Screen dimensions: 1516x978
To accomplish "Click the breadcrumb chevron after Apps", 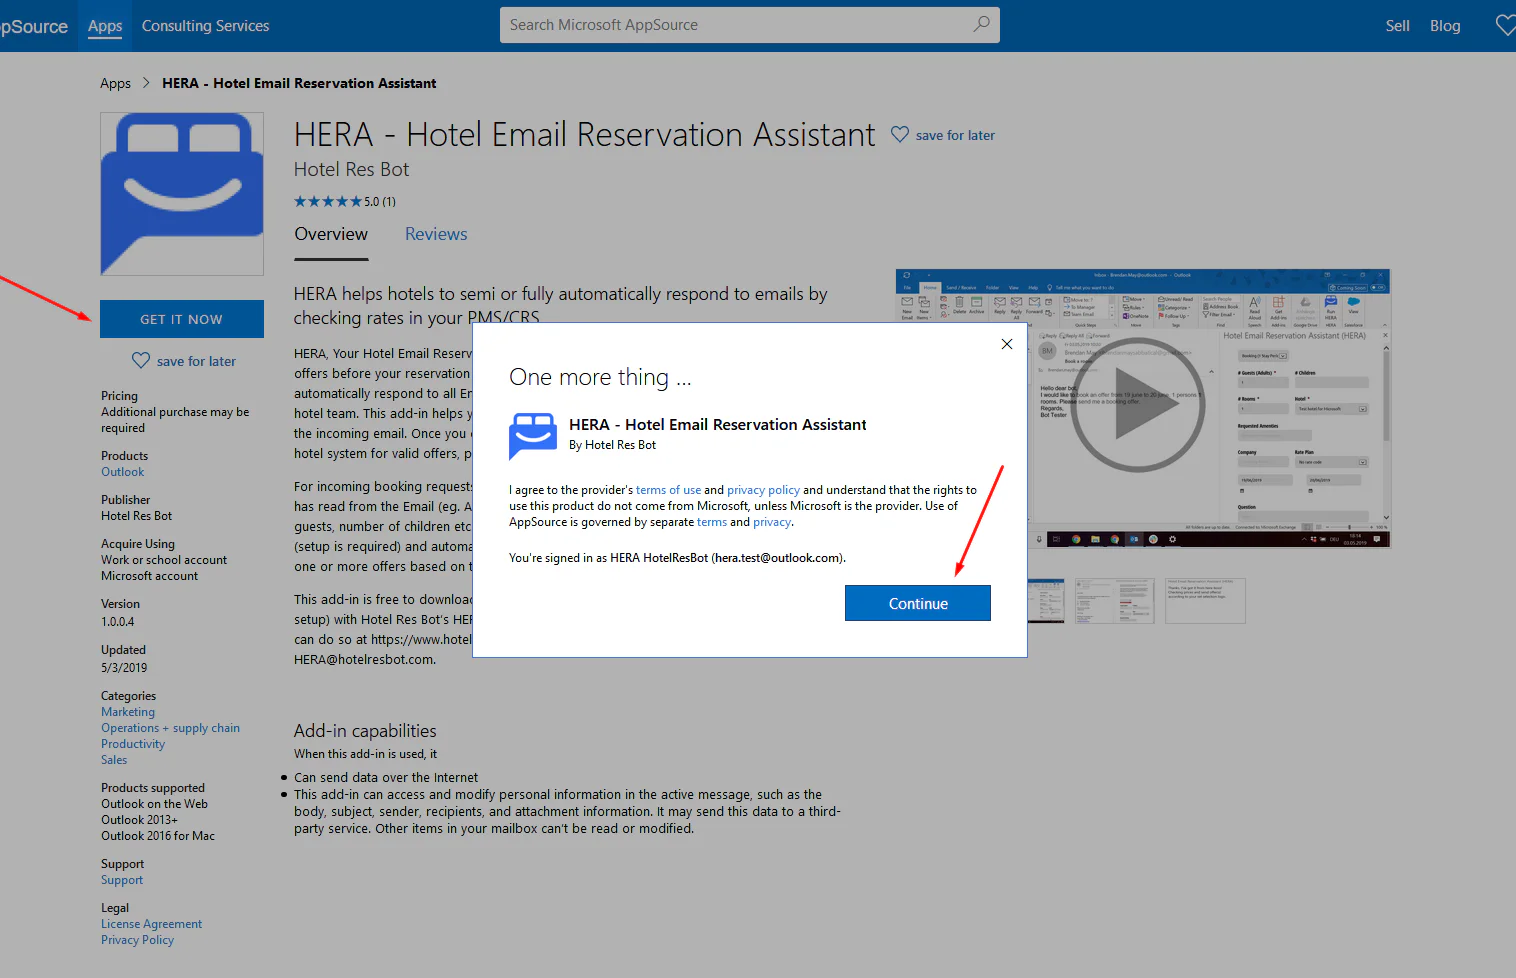I will click(146, 83).
